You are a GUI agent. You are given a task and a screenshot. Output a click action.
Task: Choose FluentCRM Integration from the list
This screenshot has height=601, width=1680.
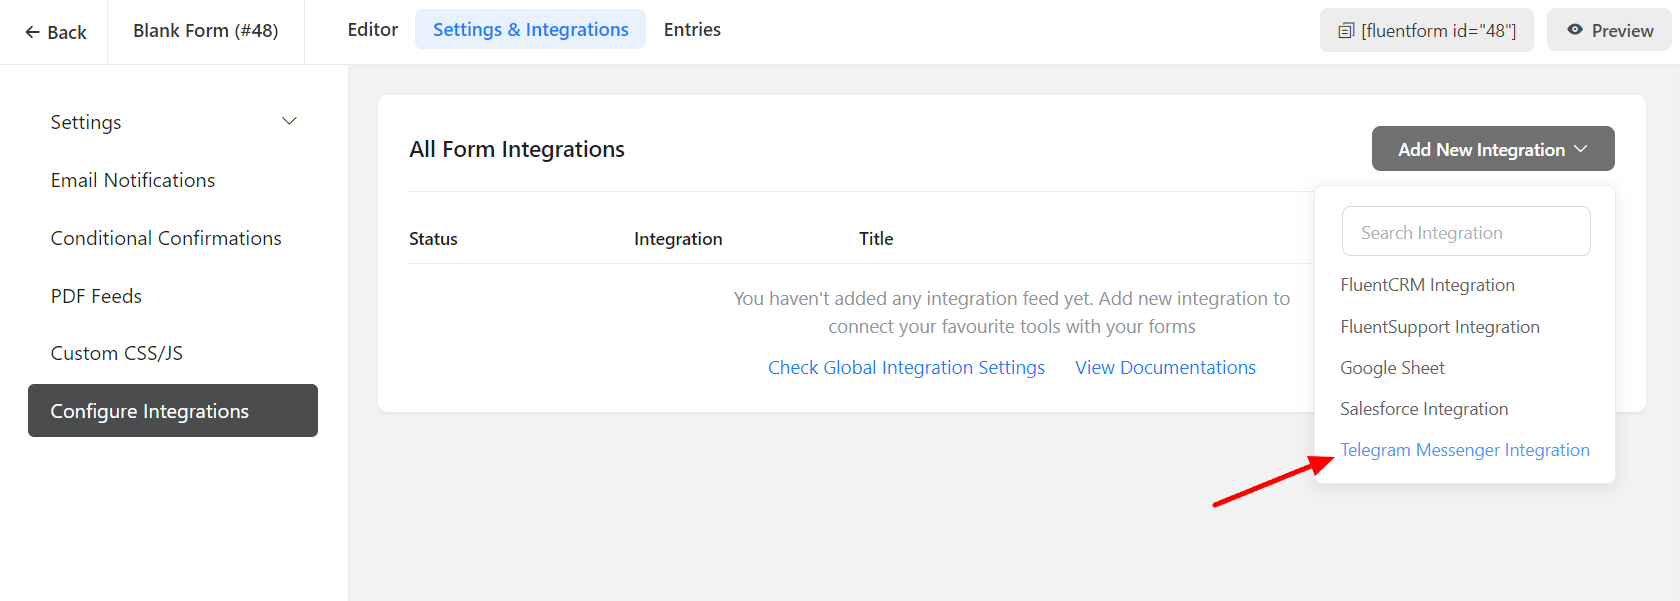tap(1427, 285)
